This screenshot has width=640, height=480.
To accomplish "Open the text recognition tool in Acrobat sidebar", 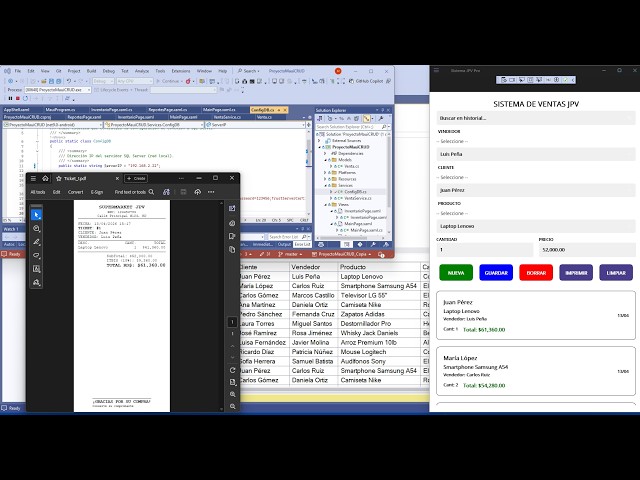I will point(36,269).
